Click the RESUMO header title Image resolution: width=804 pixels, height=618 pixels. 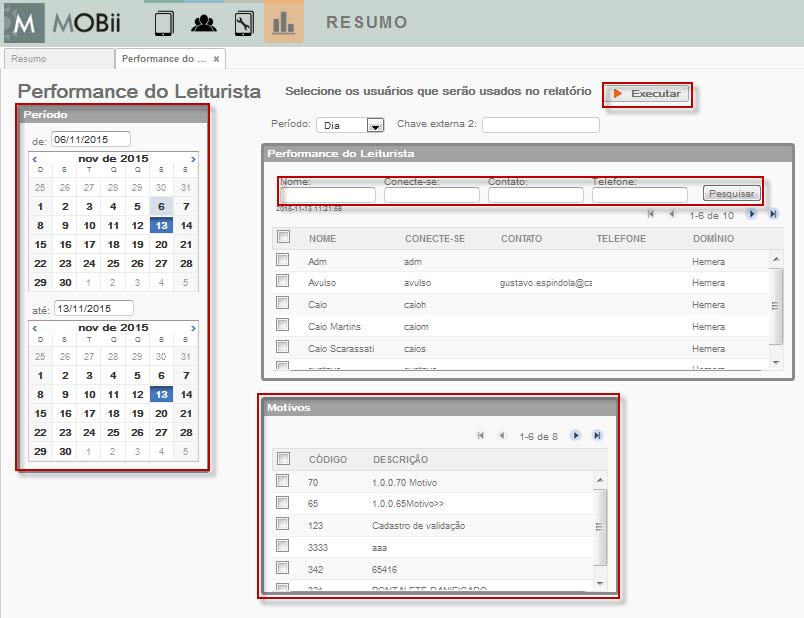pos(367,22)
